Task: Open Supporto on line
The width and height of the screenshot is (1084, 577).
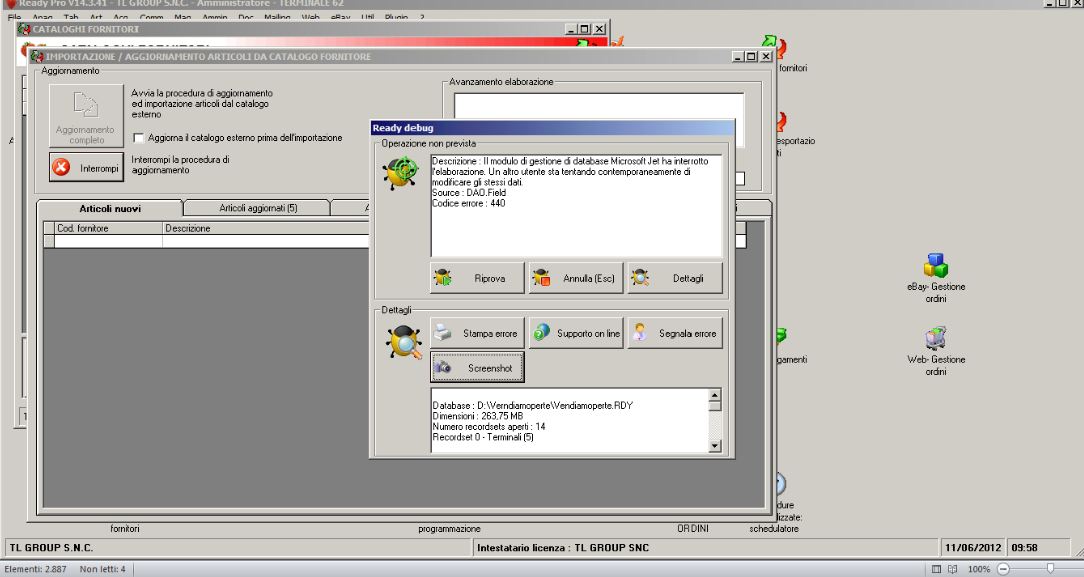Action: pyautogui.click(x=576, y=333)
